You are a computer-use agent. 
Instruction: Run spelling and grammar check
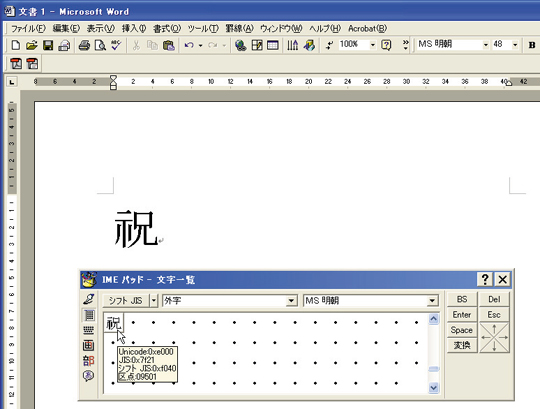tap(116, 45)
